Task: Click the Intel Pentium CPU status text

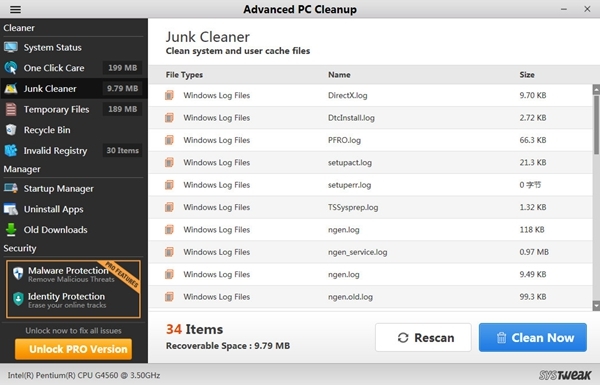Action: (84, 375)
